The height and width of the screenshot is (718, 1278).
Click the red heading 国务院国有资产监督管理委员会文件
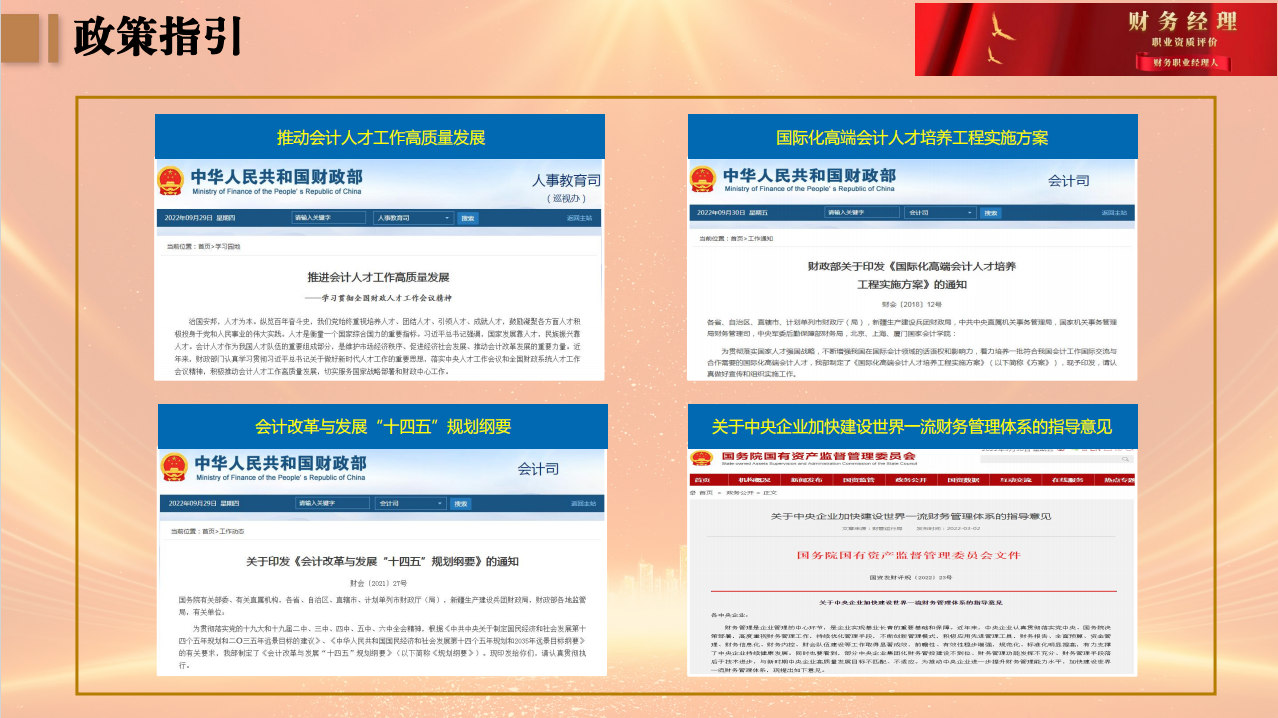pos(911,553)
